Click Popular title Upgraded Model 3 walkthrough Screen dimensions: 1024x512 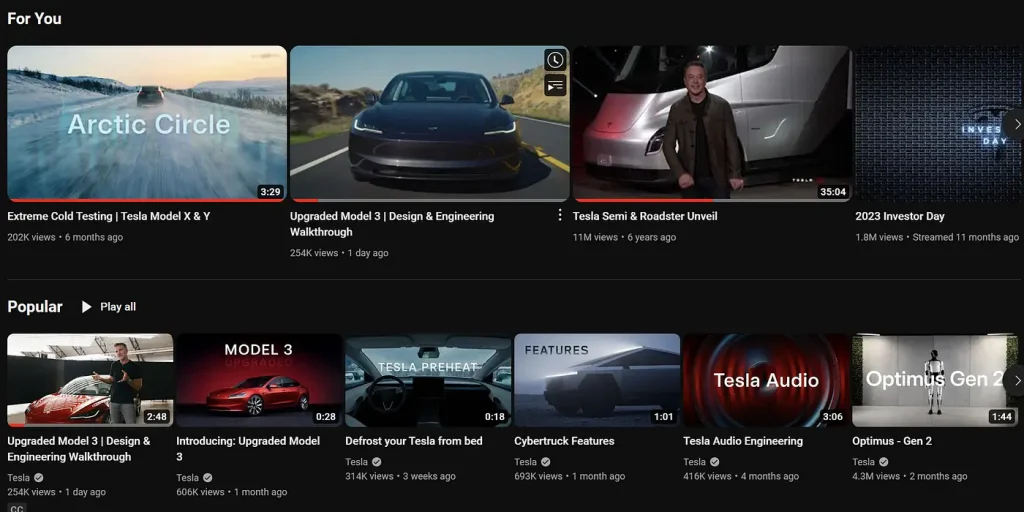tap(78, 449)
